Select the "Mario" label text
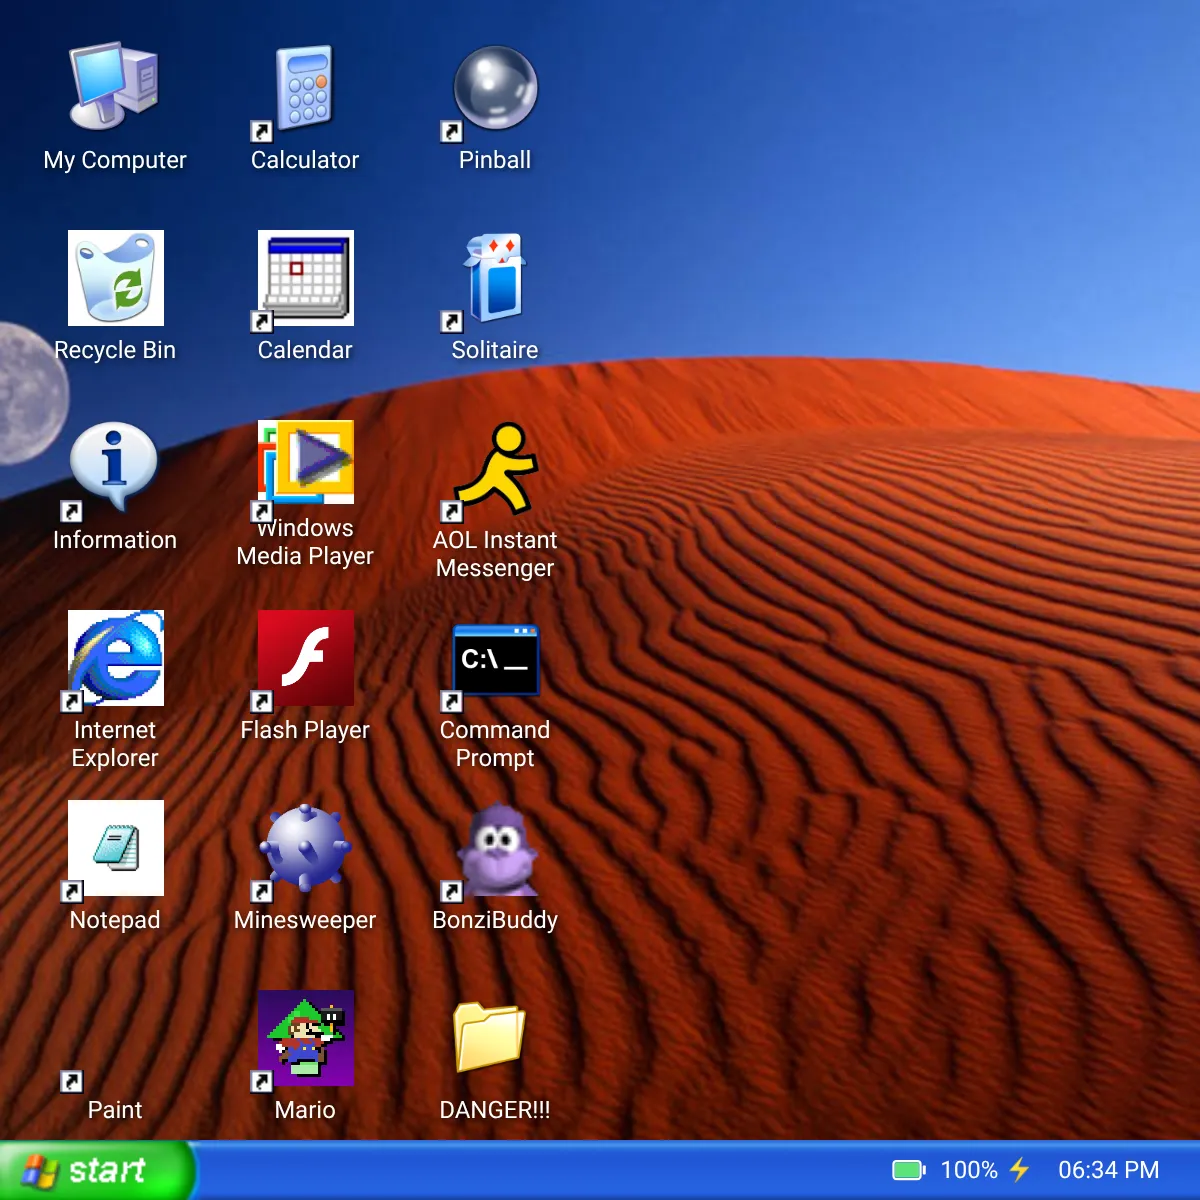 tap(305, 1110)
